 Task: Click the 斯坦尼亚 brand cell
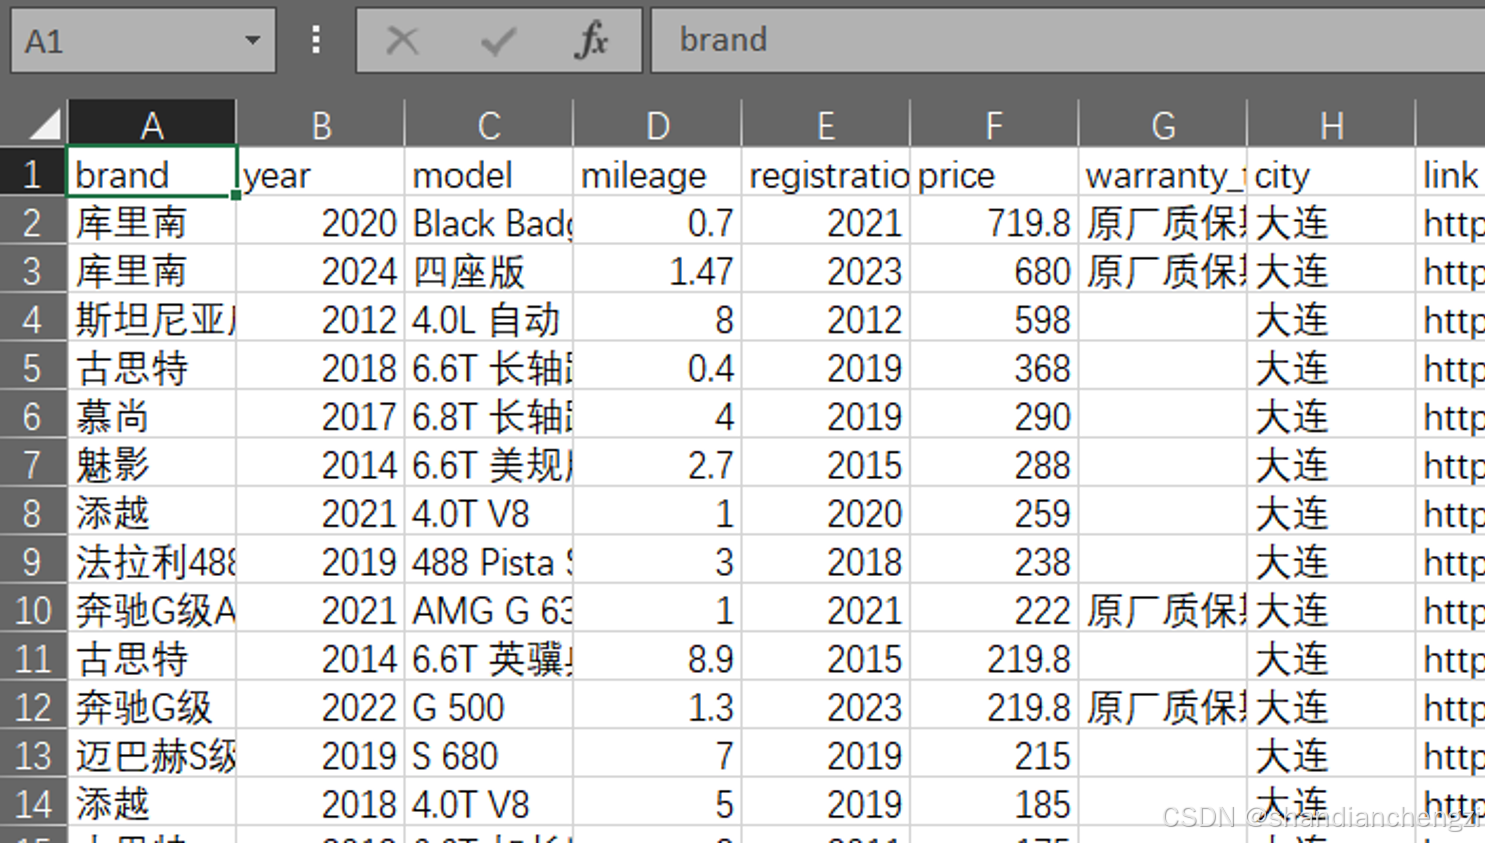coord(152,319)
